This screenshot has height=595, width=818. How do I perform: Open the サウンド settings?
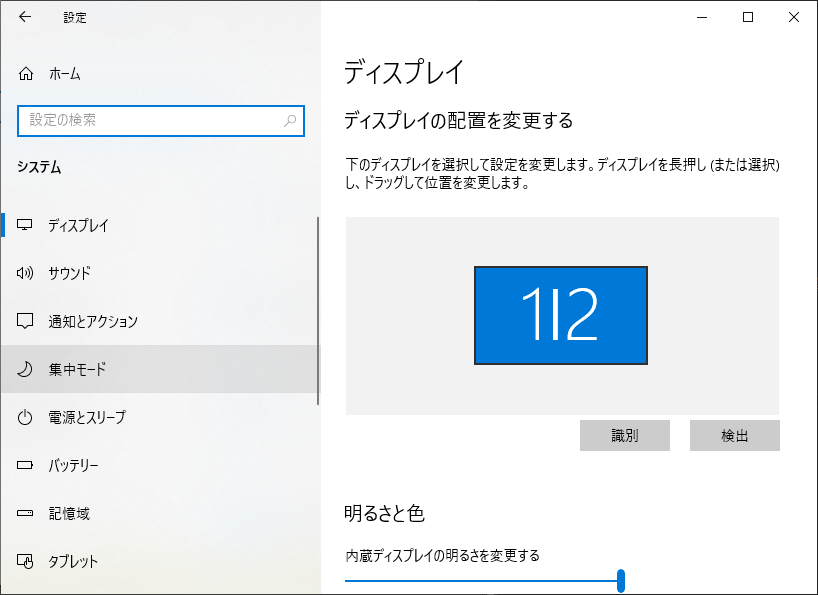pos(159,273)
